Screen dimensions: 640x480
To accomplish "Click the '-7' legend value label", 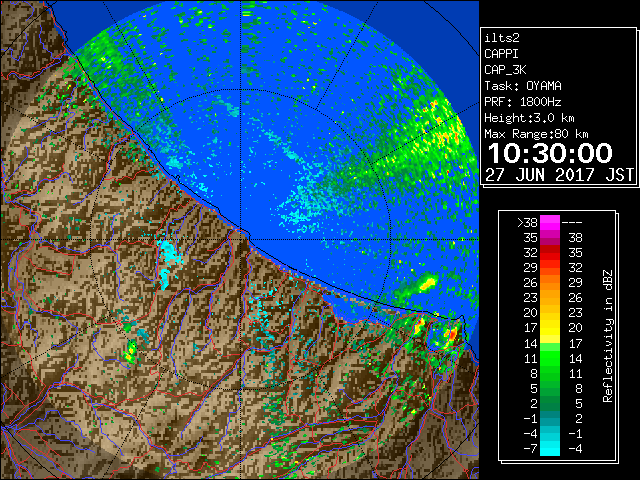I will click(530, 449).
